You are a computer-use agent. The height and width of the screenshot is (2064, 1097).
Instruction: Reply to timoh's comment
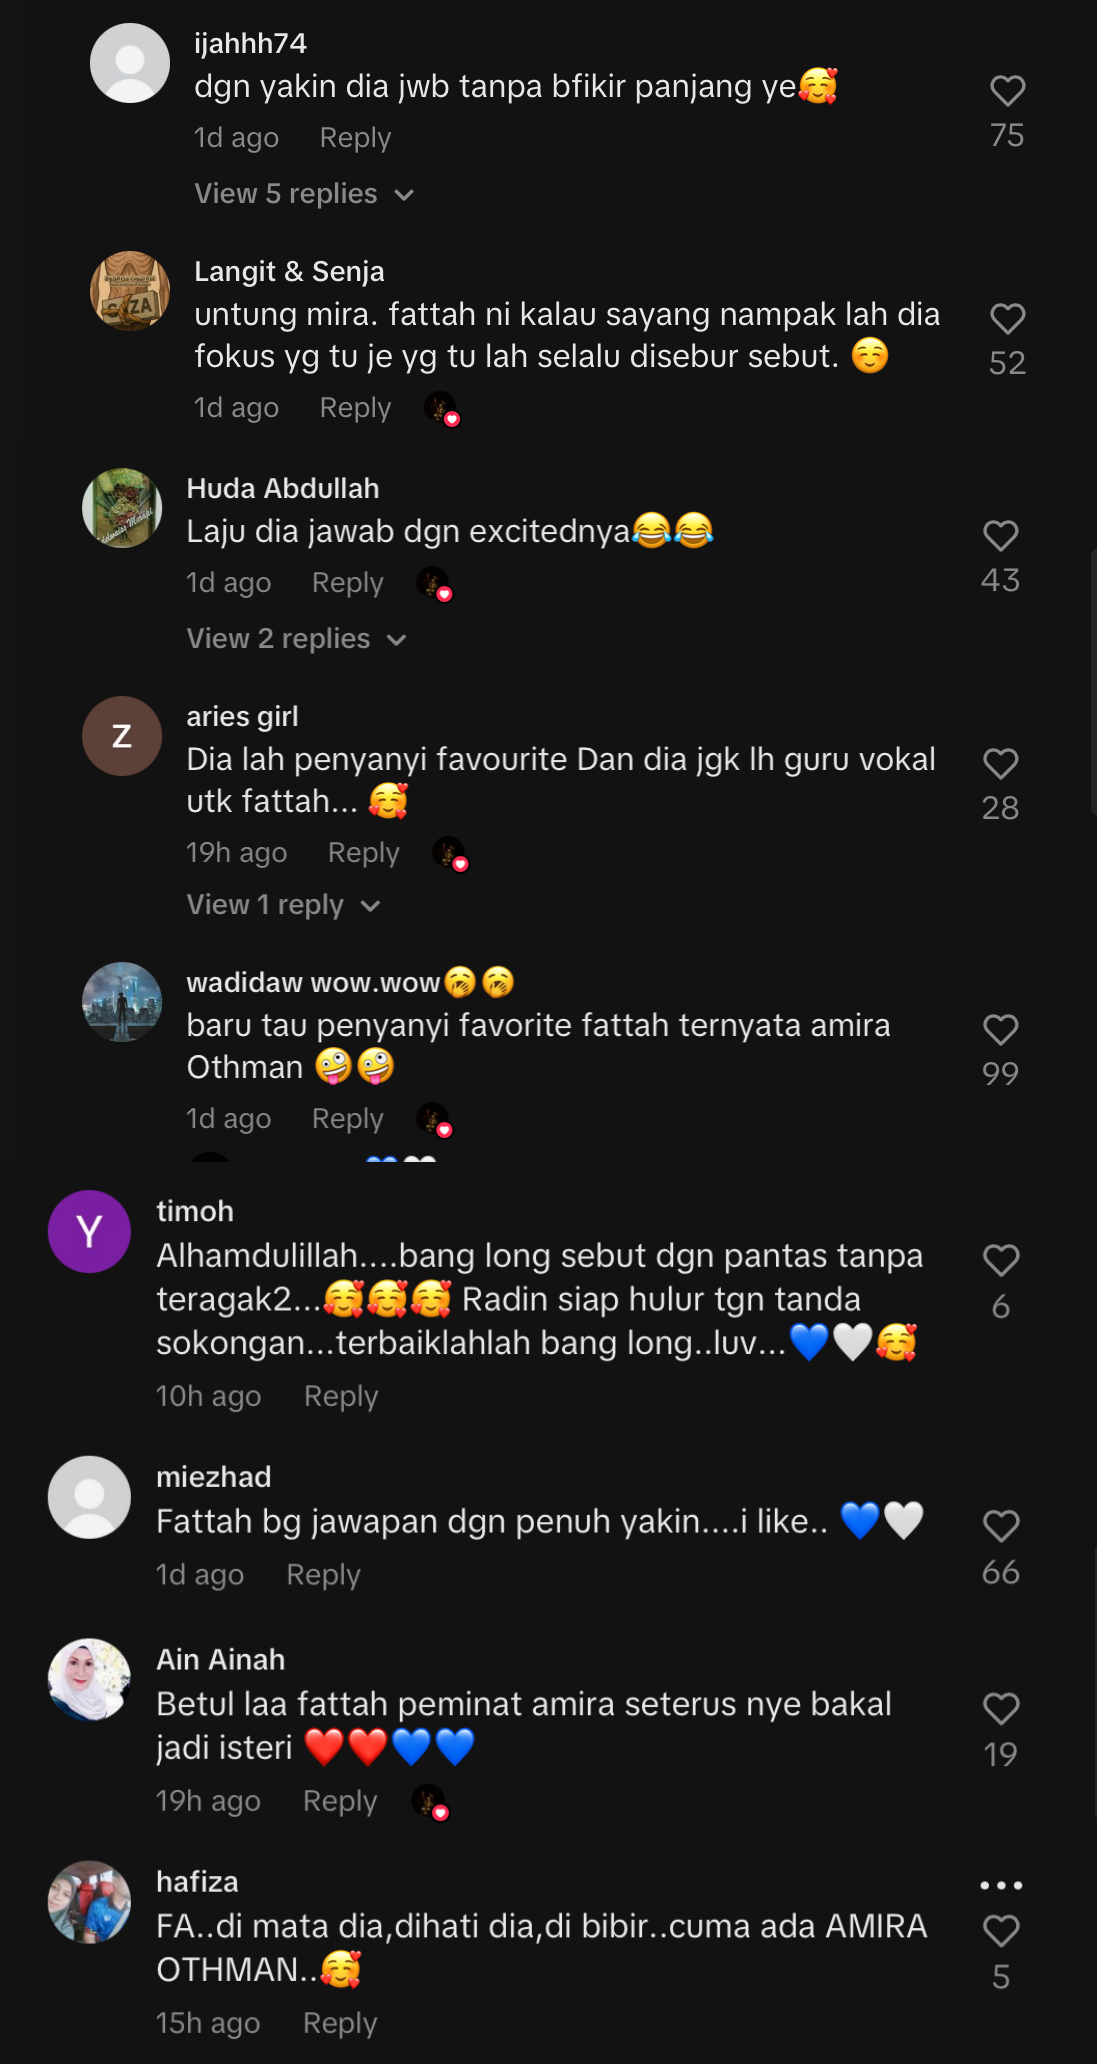pos(341,1396)
